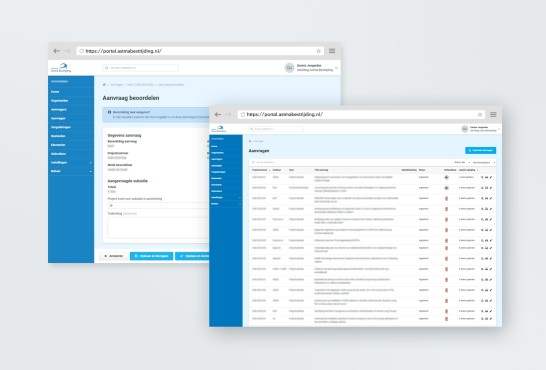Click the user avatar in the front window's header
Image resolution: width=546 pixels, height=370 pixels.
click(x=465, y=129)
